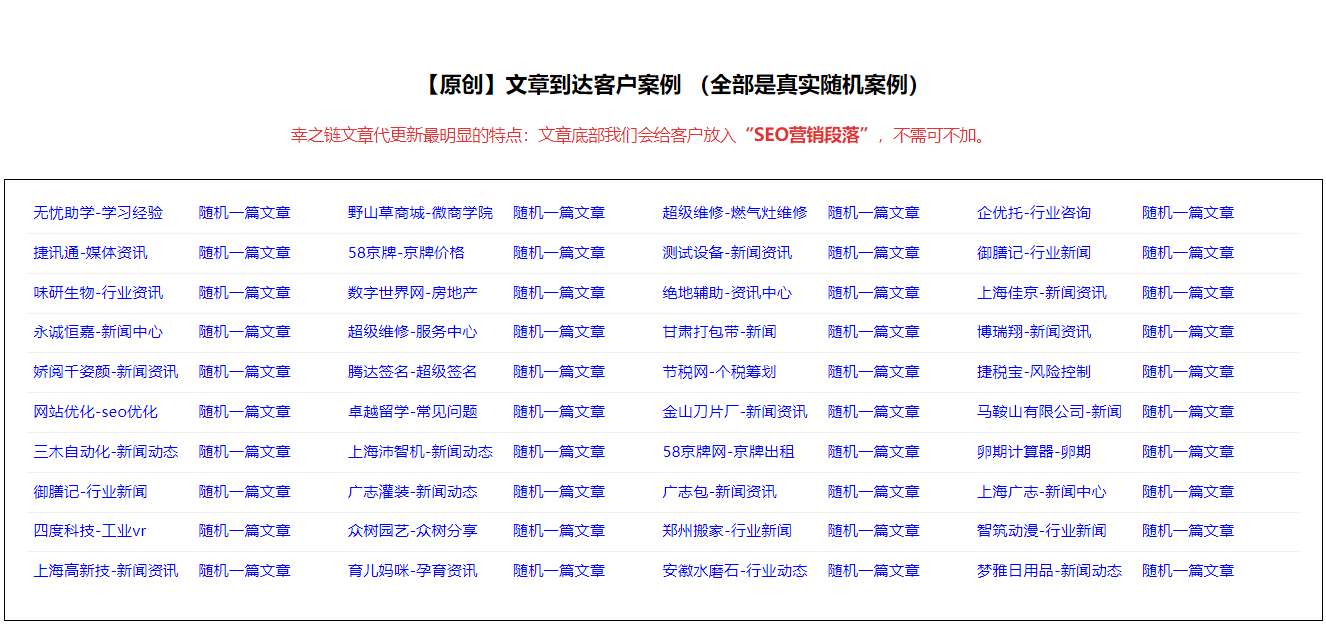This screenshot has width=1326, height=625.
Task: Go to 永诚恒嘉-新闻中心
Action: 98,332
